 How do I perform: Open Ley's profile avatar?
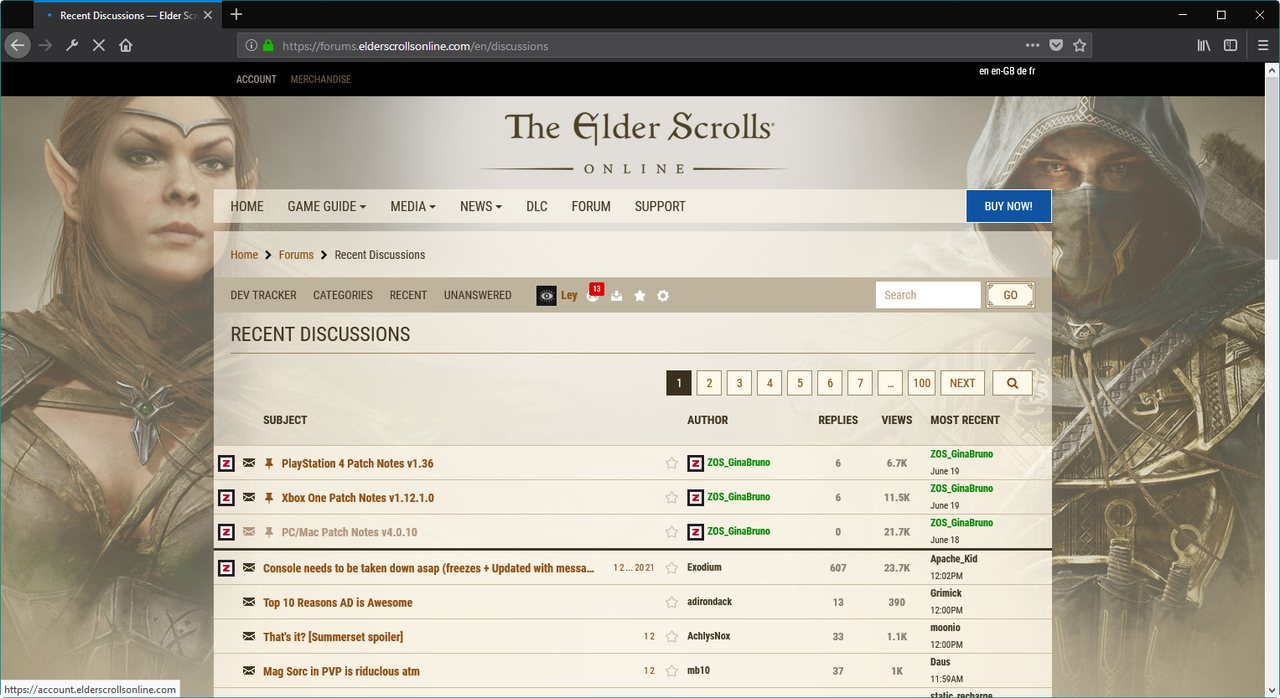(546, 295)
